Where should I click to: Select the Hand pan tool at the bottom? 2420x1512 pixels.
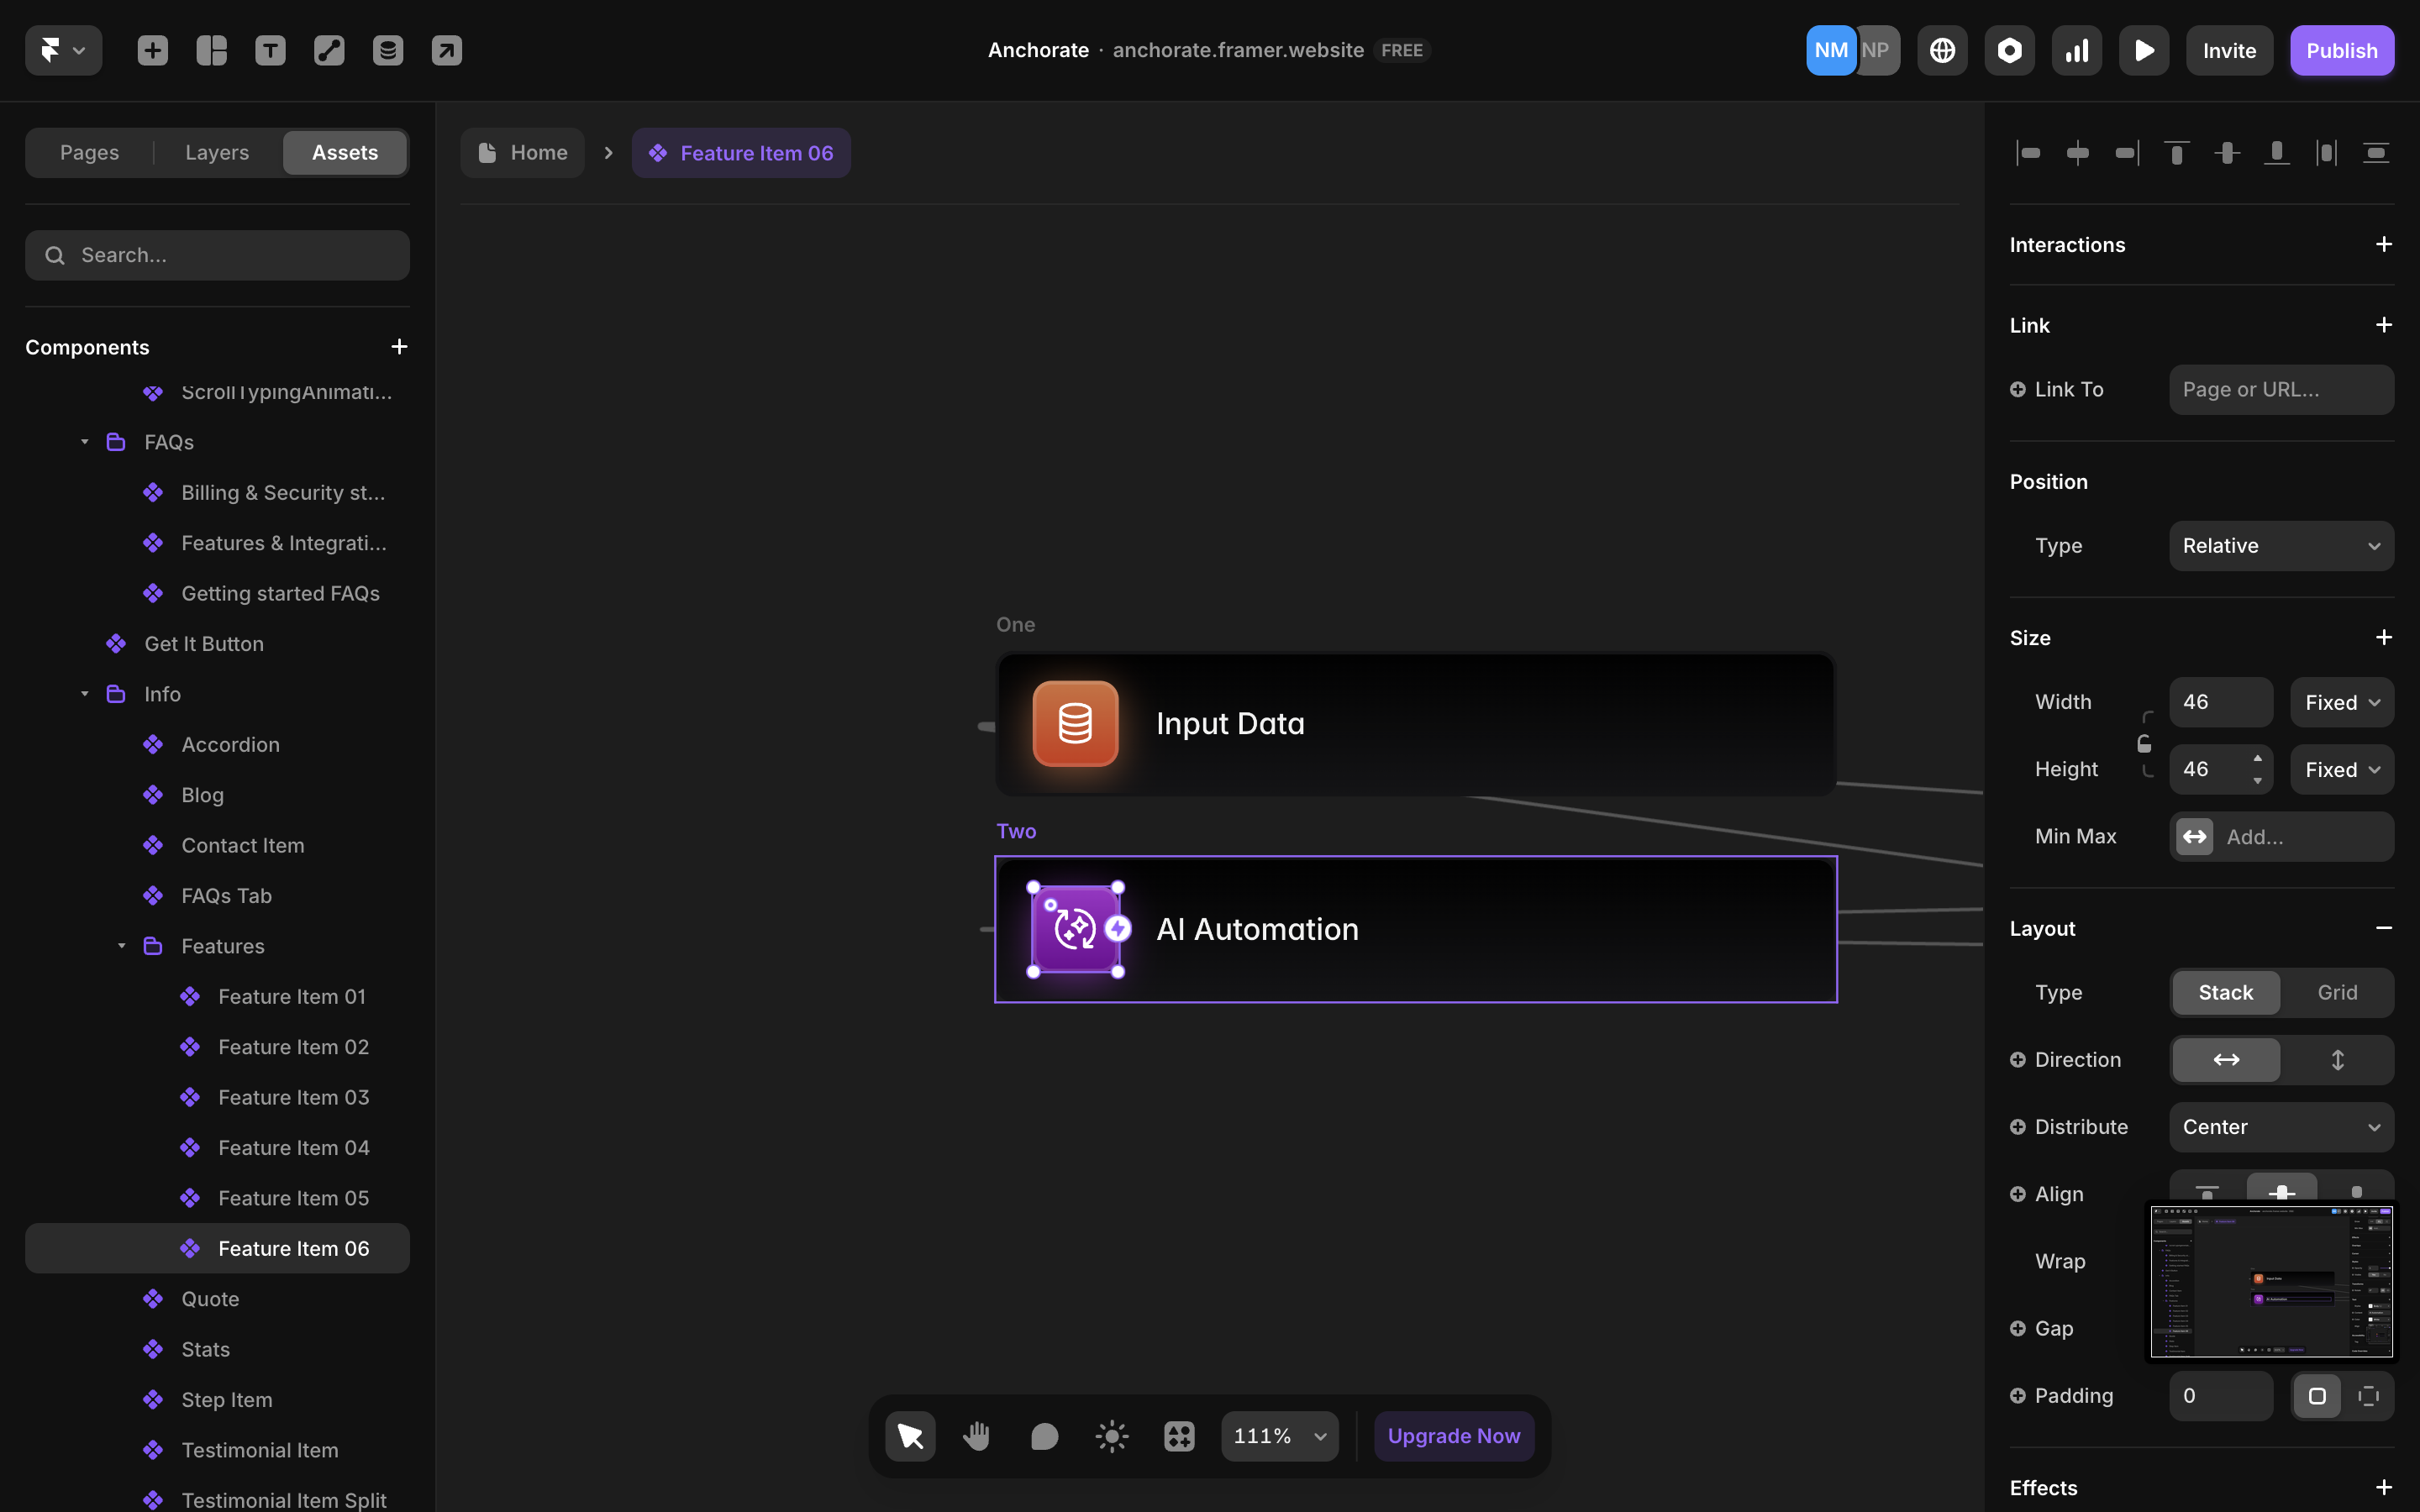976,1435
